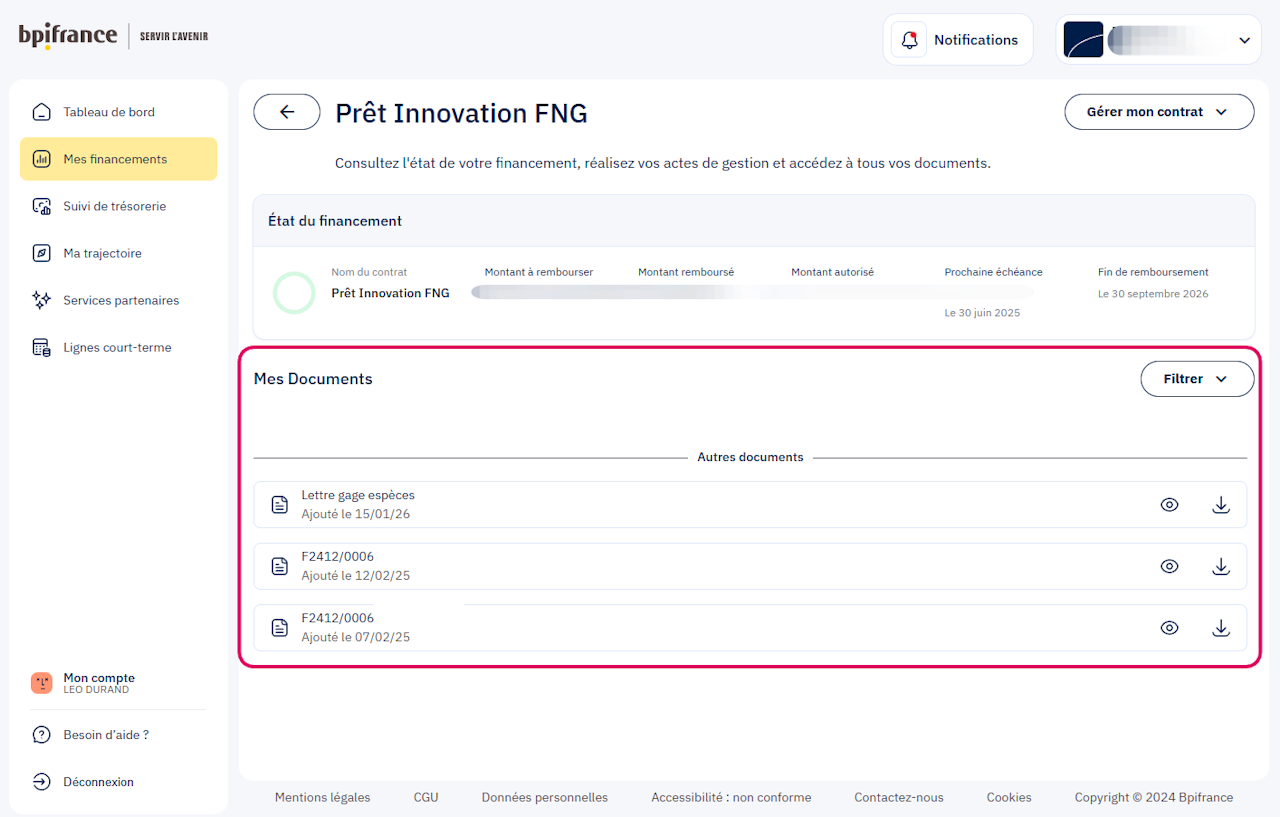
Task: Click the Contactez-nous footer link
Action: [898, 797]
